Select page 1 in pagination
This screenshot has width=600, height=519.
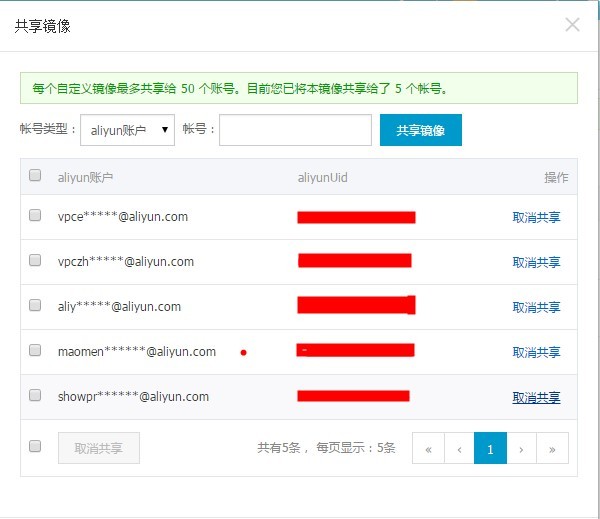click(x=490, y=449)
